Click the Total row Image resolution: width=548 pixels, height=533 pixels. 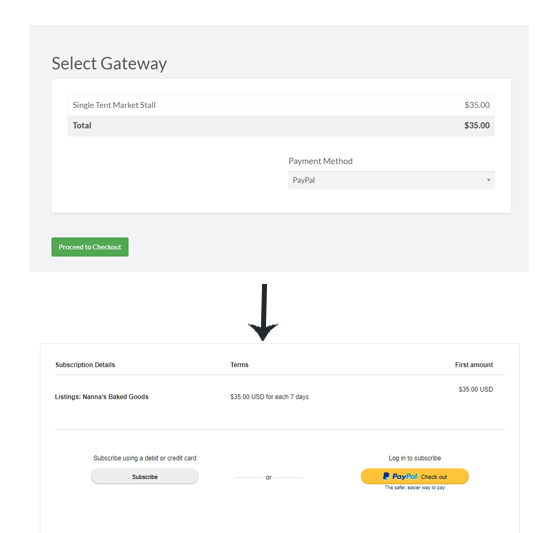pyautogui.click(x=281, y=125)
